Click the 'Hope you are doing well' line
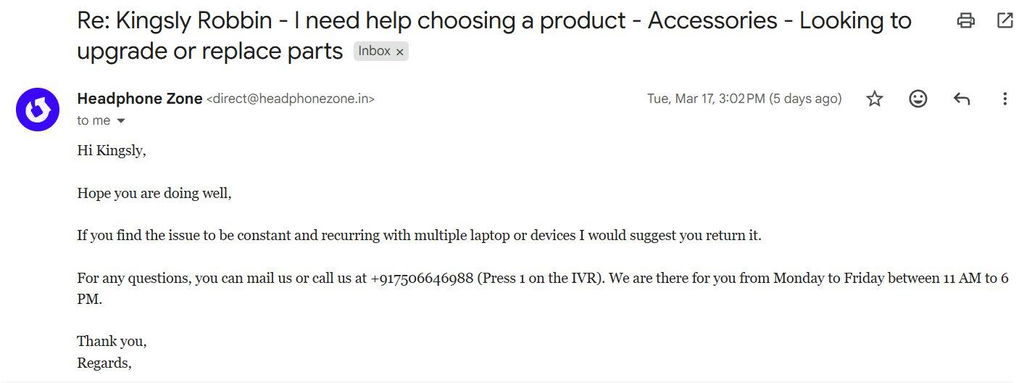 point(154,193)
